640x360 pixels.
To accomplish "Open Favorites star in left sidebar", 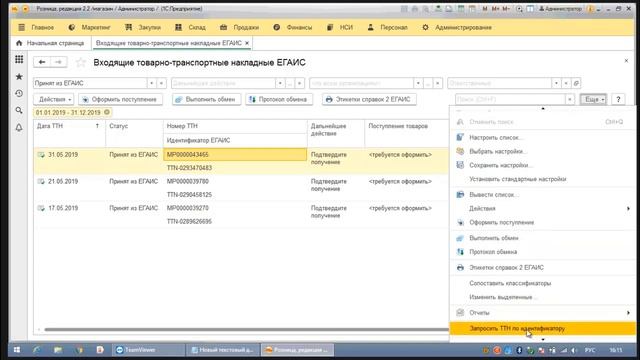I will (19, 77).
